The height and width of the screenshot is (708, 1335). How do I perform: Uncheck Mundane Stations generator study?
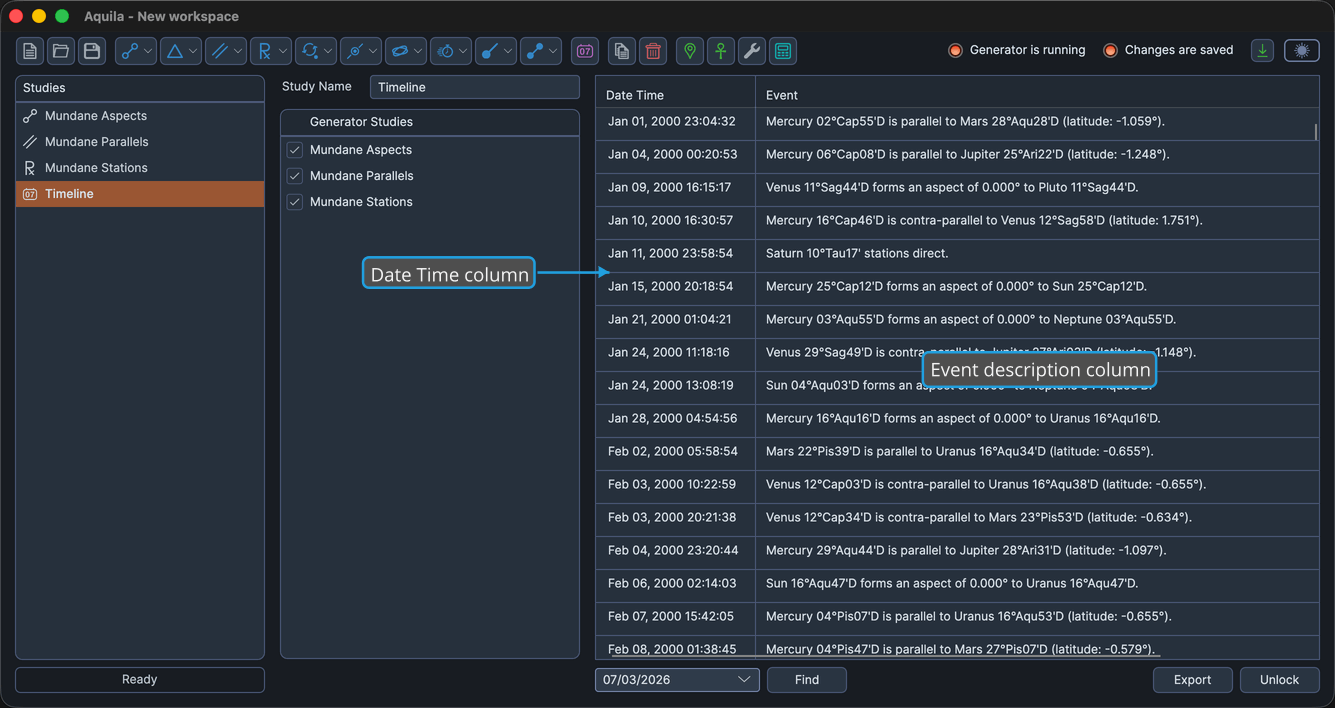(x=295, y=202)
